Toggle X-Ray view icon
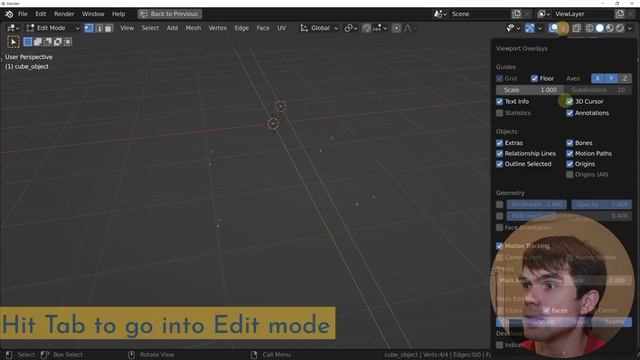This screenshot has height=360, width=640. [x=576, y=28]
